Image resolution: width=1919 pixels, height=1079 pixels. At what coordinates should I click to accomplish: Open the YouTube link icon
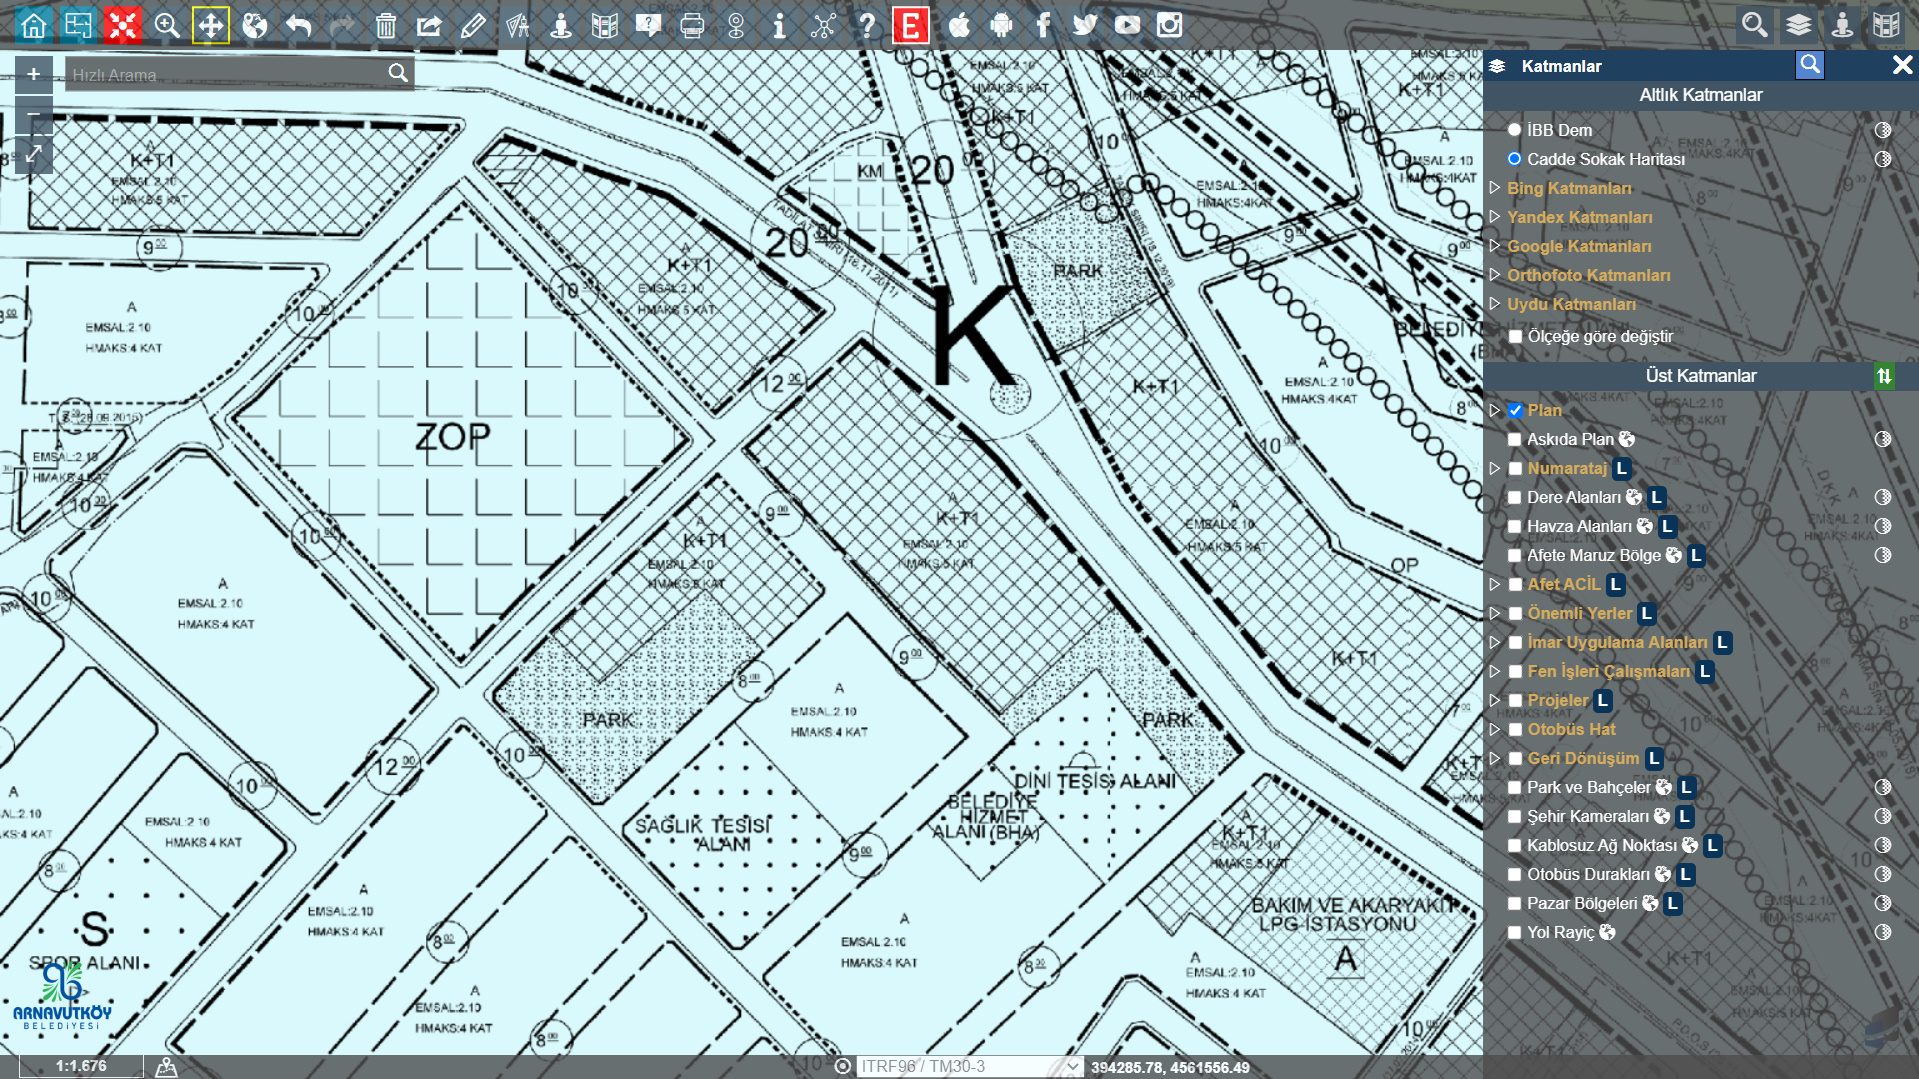click(x=1127, y=25)
